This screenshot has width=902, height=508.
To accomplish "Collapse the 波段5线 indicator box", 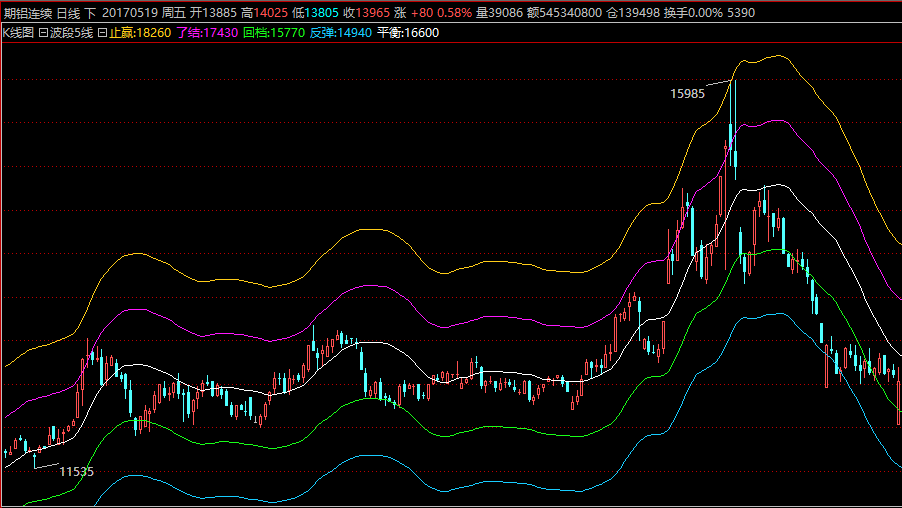I will [x=43, y=33].
